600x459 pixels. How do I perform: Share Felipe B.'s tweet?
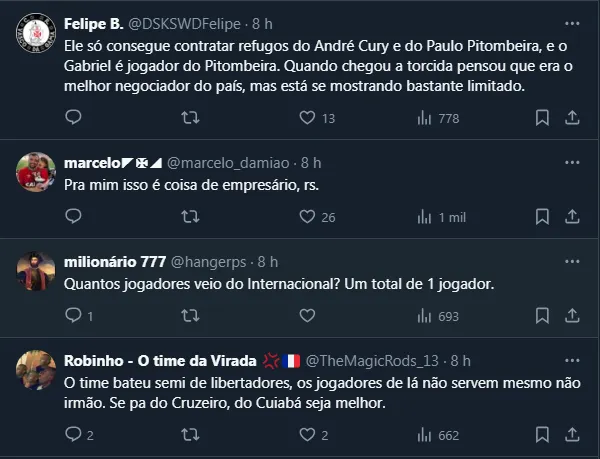[x=573, y=118]
